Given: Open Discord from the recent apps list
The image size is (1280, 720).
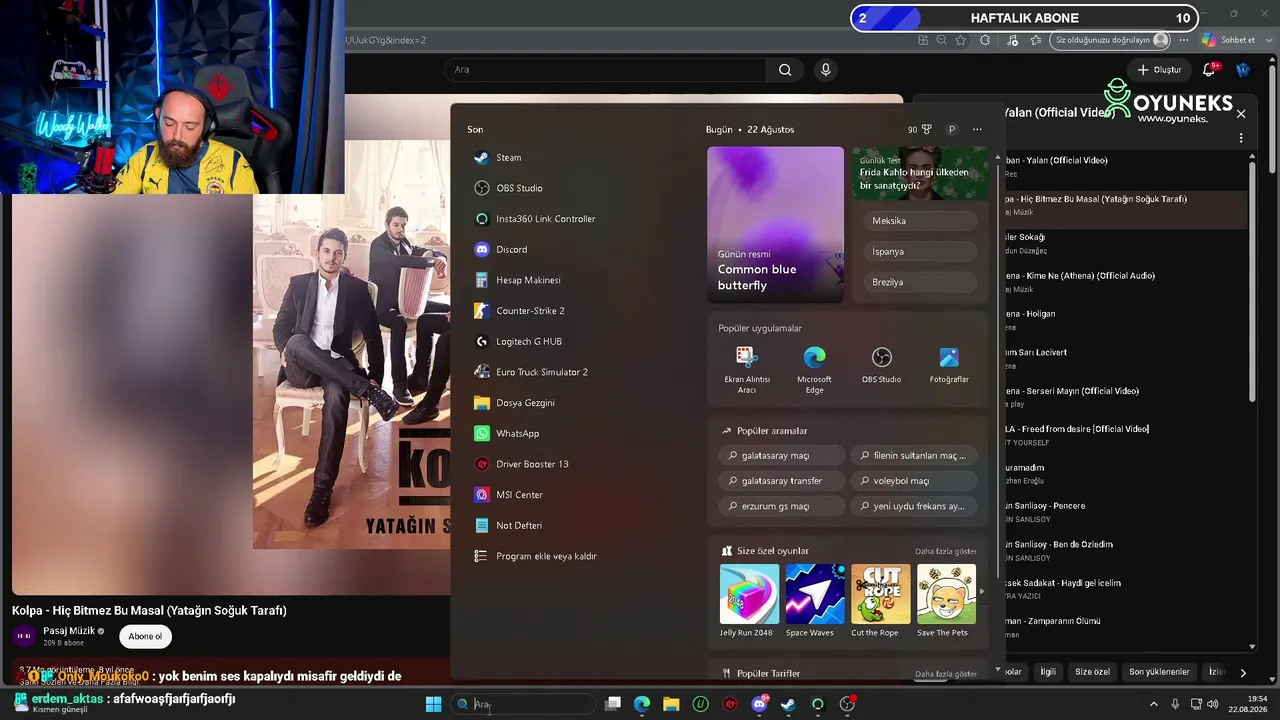Looking at the screenshot, I should pyautogui.click(x=578, y=250).
